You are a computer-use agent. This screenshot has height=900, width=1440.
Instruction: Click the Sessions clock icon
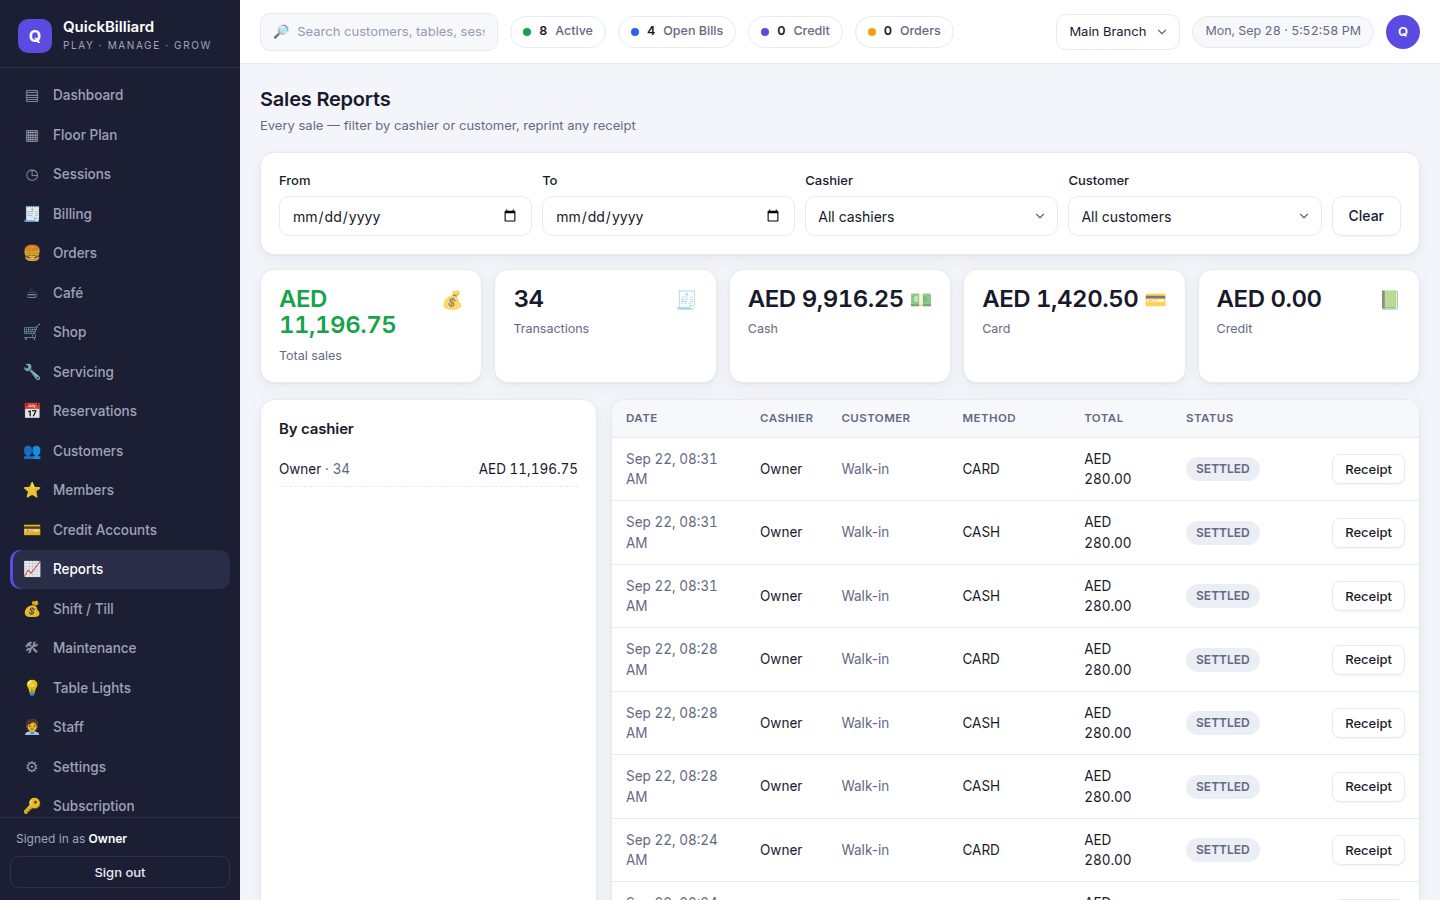32,175
